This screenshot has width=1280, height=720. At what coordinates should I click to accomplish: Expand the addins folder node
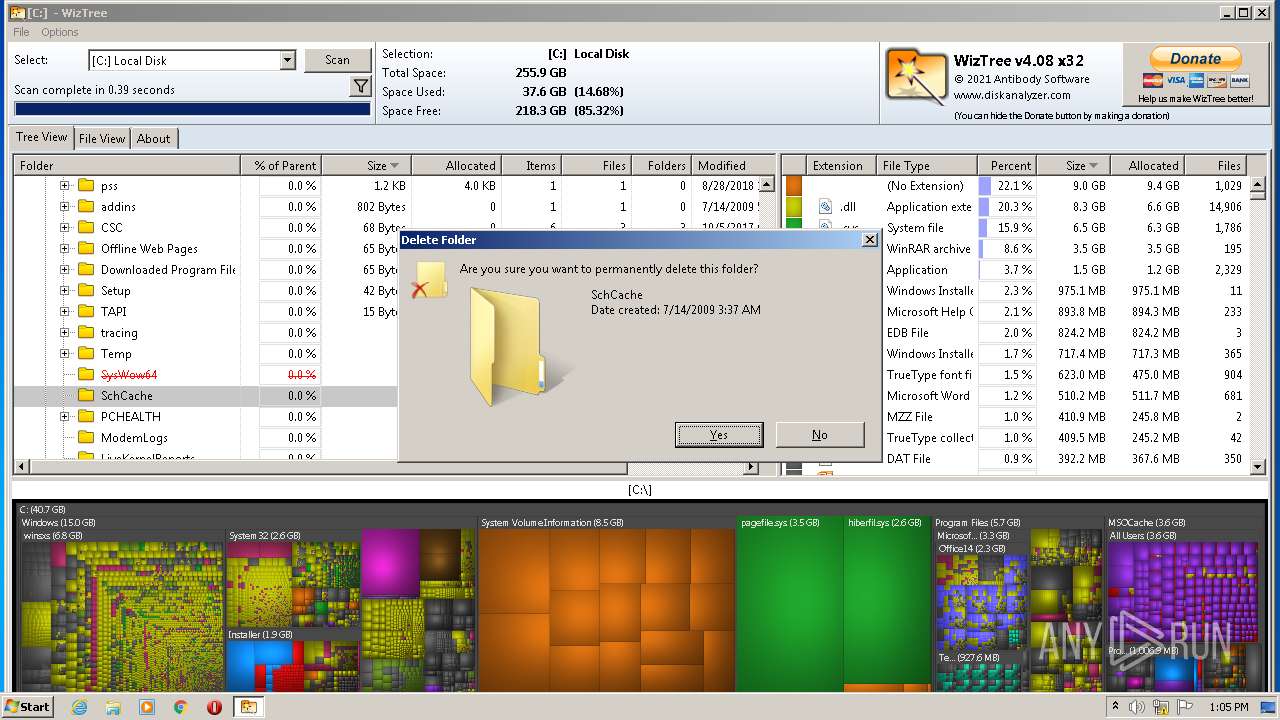65,207
